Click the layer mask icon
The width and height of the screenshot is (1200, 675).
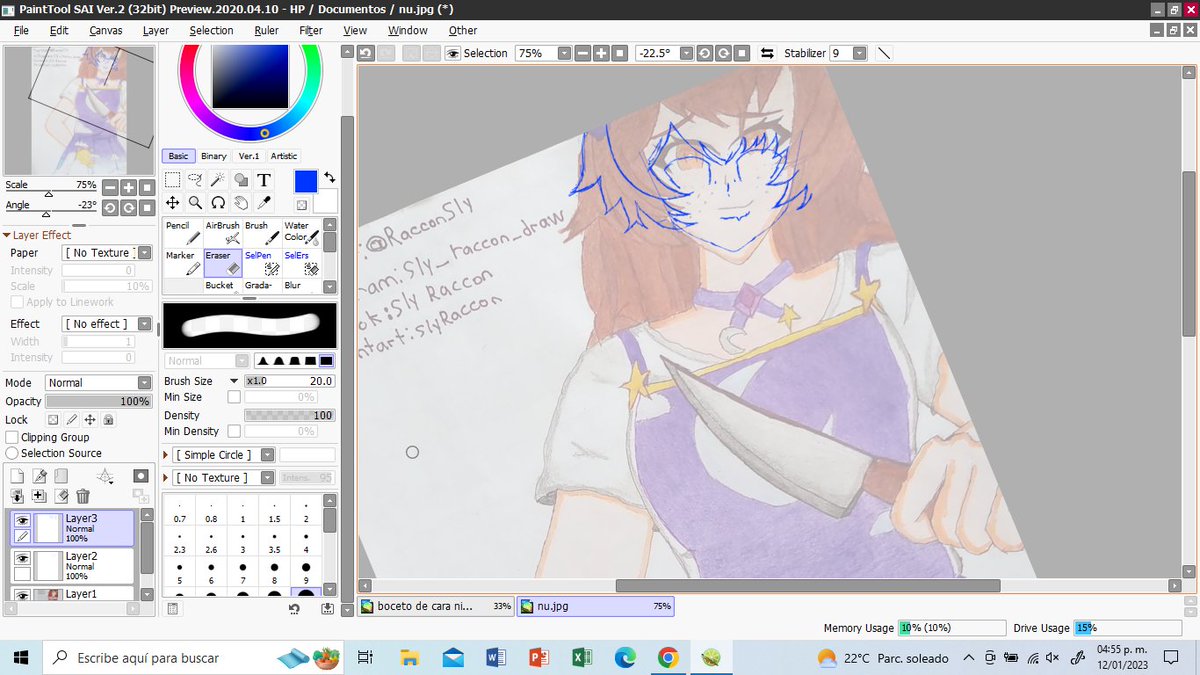141,476
